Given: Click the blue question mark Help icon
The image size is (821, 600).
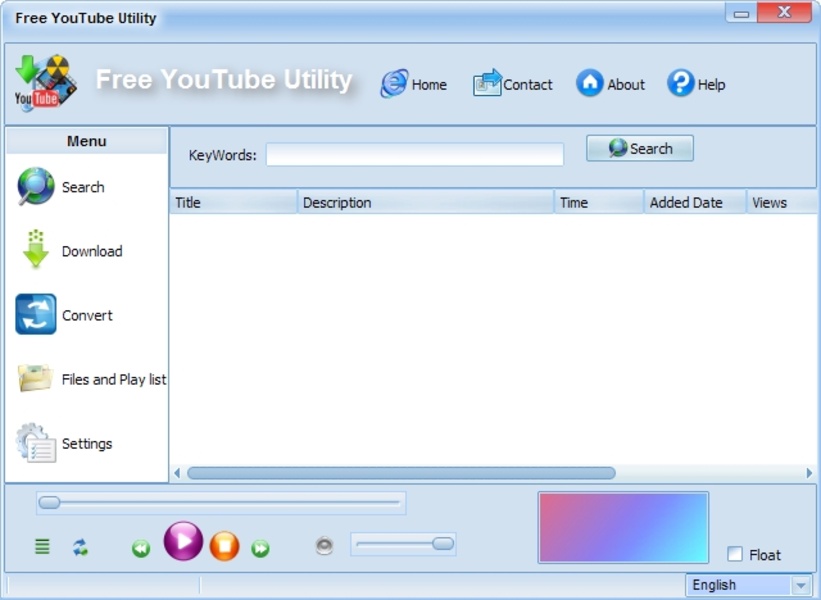Looking at the screenshot, I should [681, 83].
